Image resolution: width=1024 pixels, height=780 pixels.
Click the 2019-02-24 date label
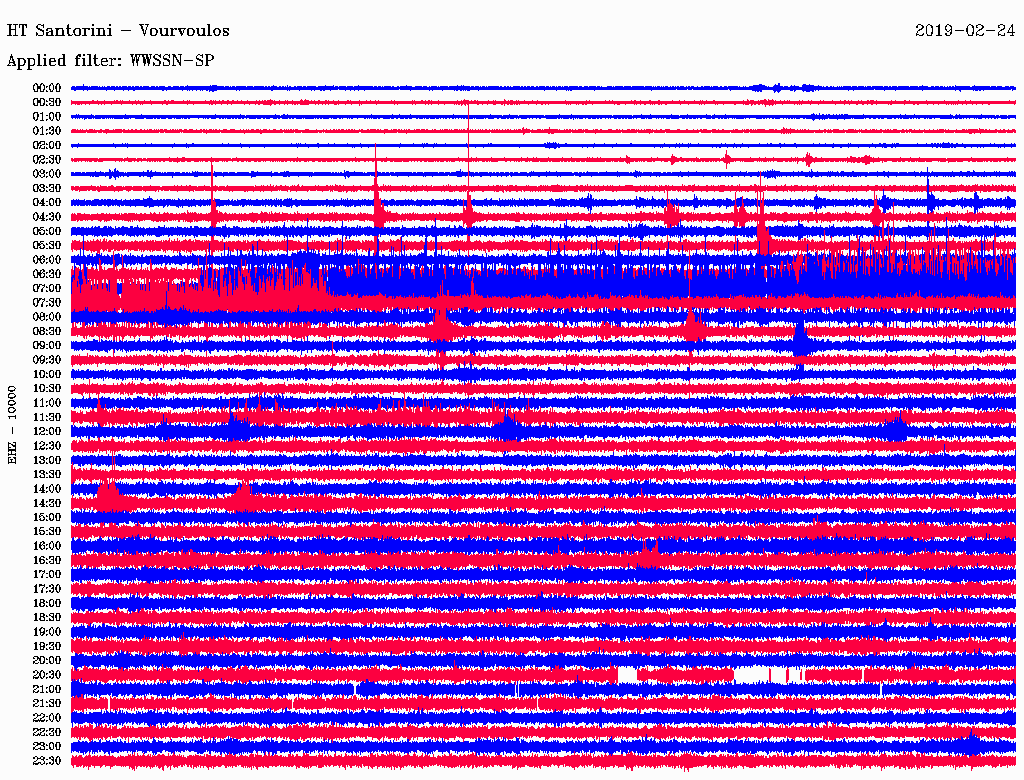point(965,30)
